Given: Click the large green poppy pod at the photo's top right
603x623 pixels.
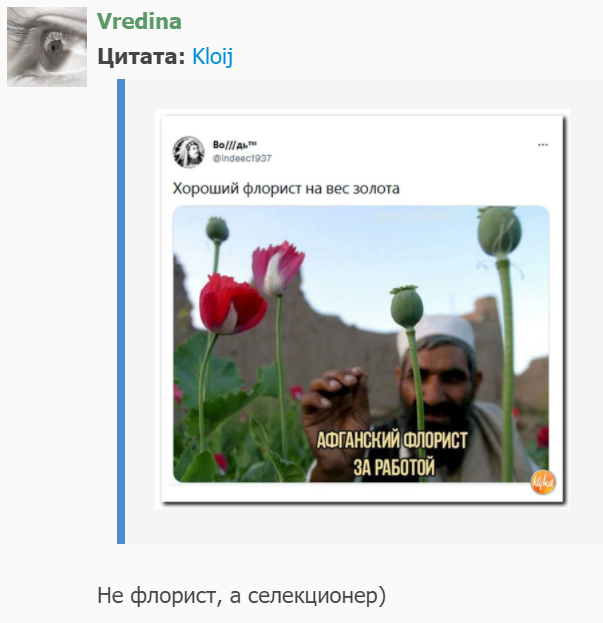Looking at the screenshot, I should pos(500,232).
